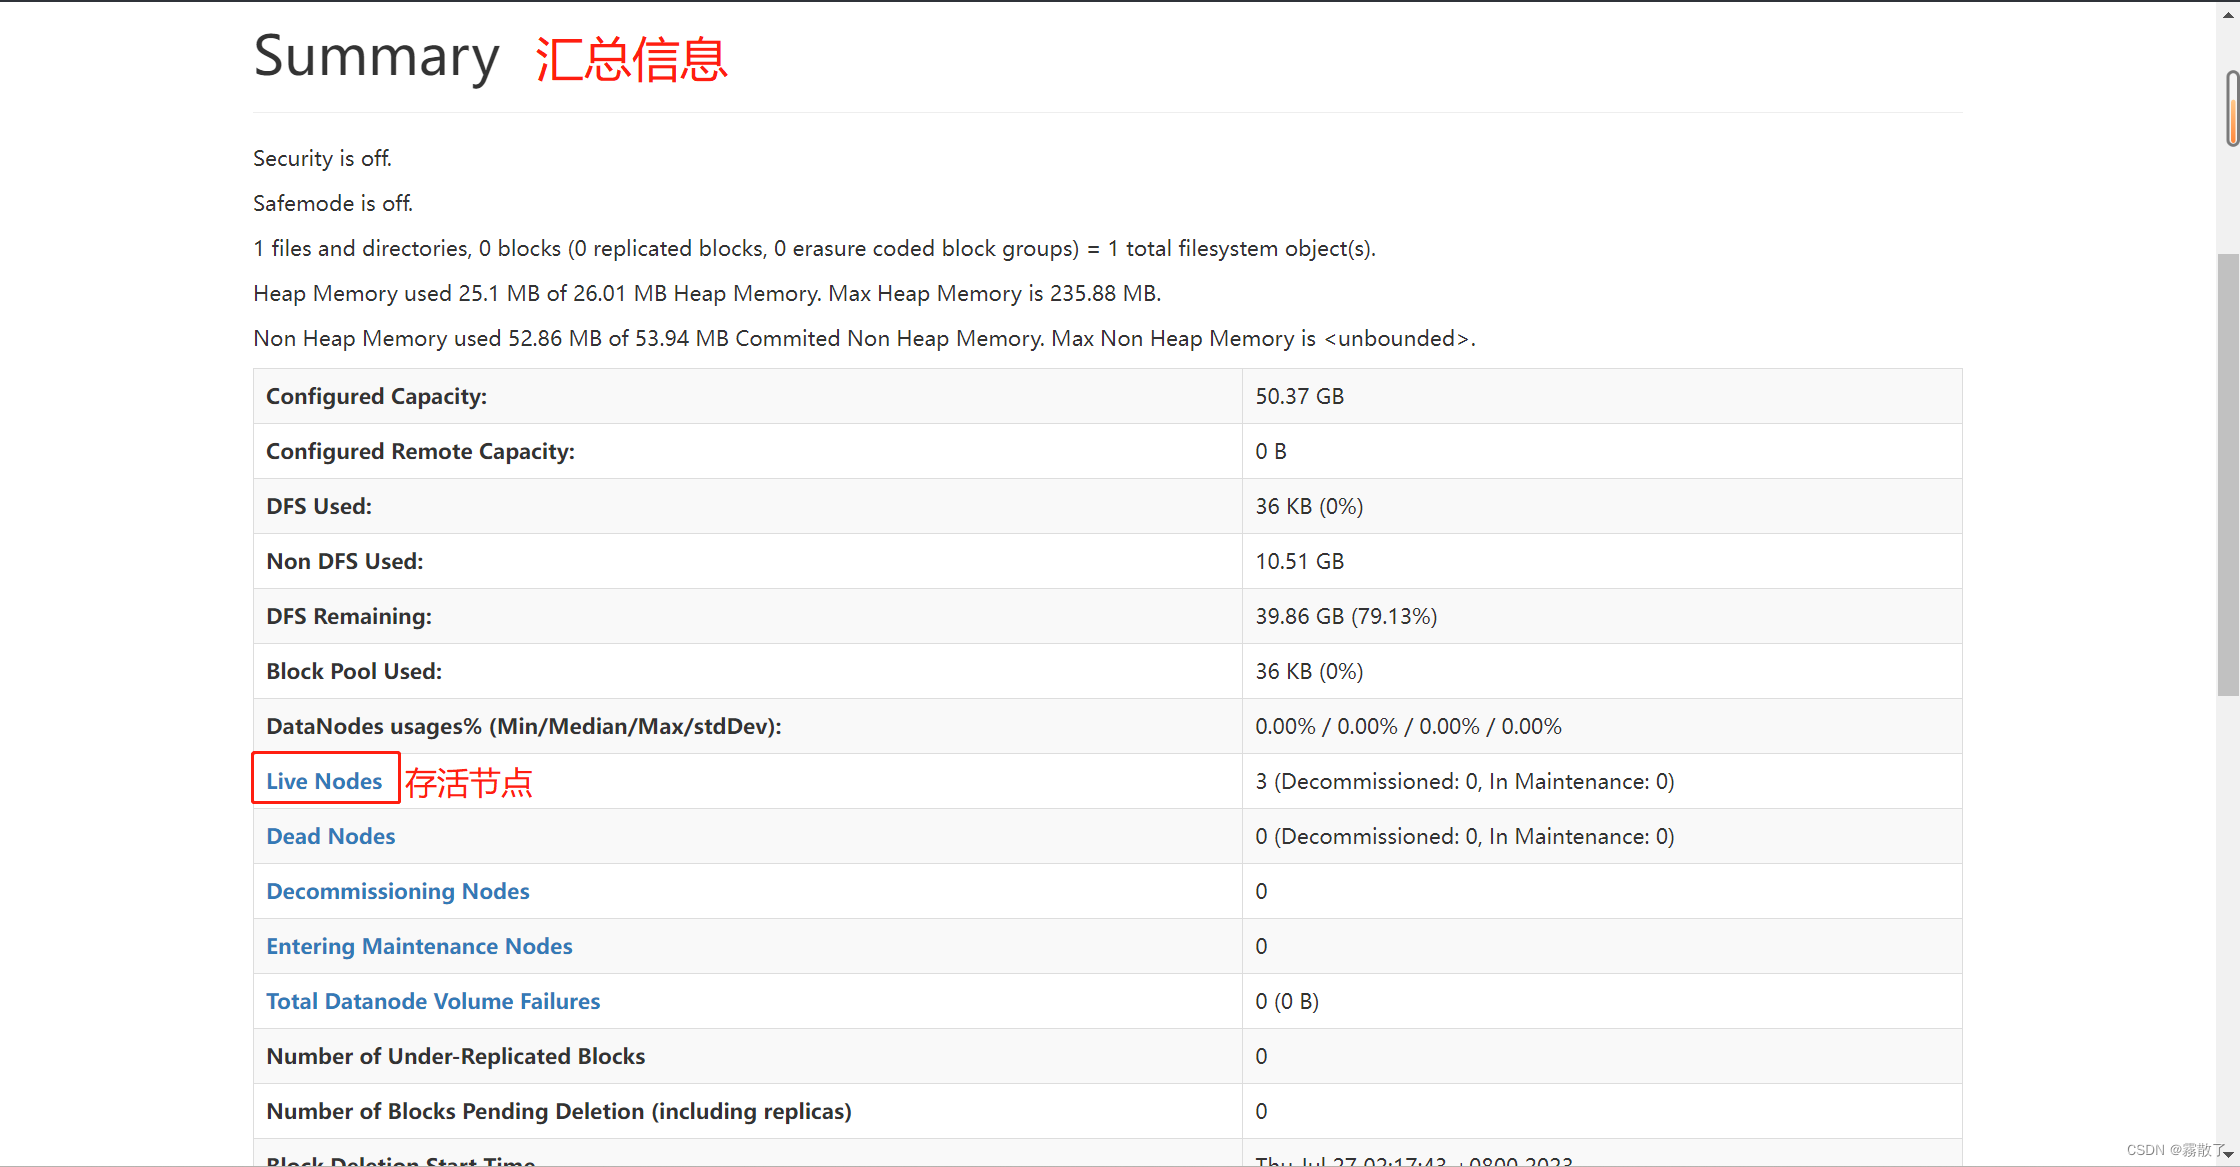Click Number of Blocks Pending Deletion label
The height and width of the screenshot is (1167, 2240).
(x=558, y=1111)
